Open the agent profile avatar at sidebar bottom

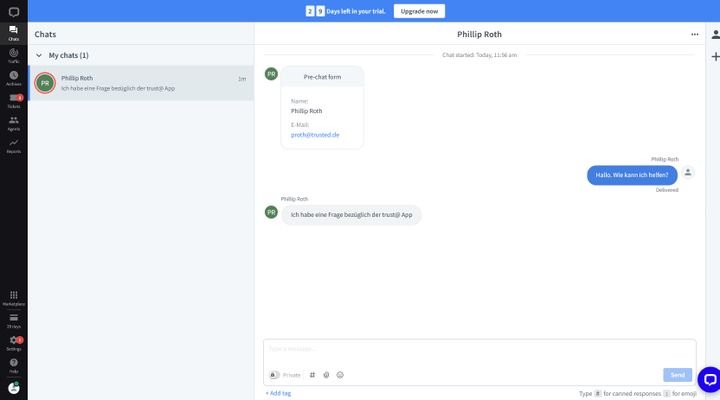point(14,388)
